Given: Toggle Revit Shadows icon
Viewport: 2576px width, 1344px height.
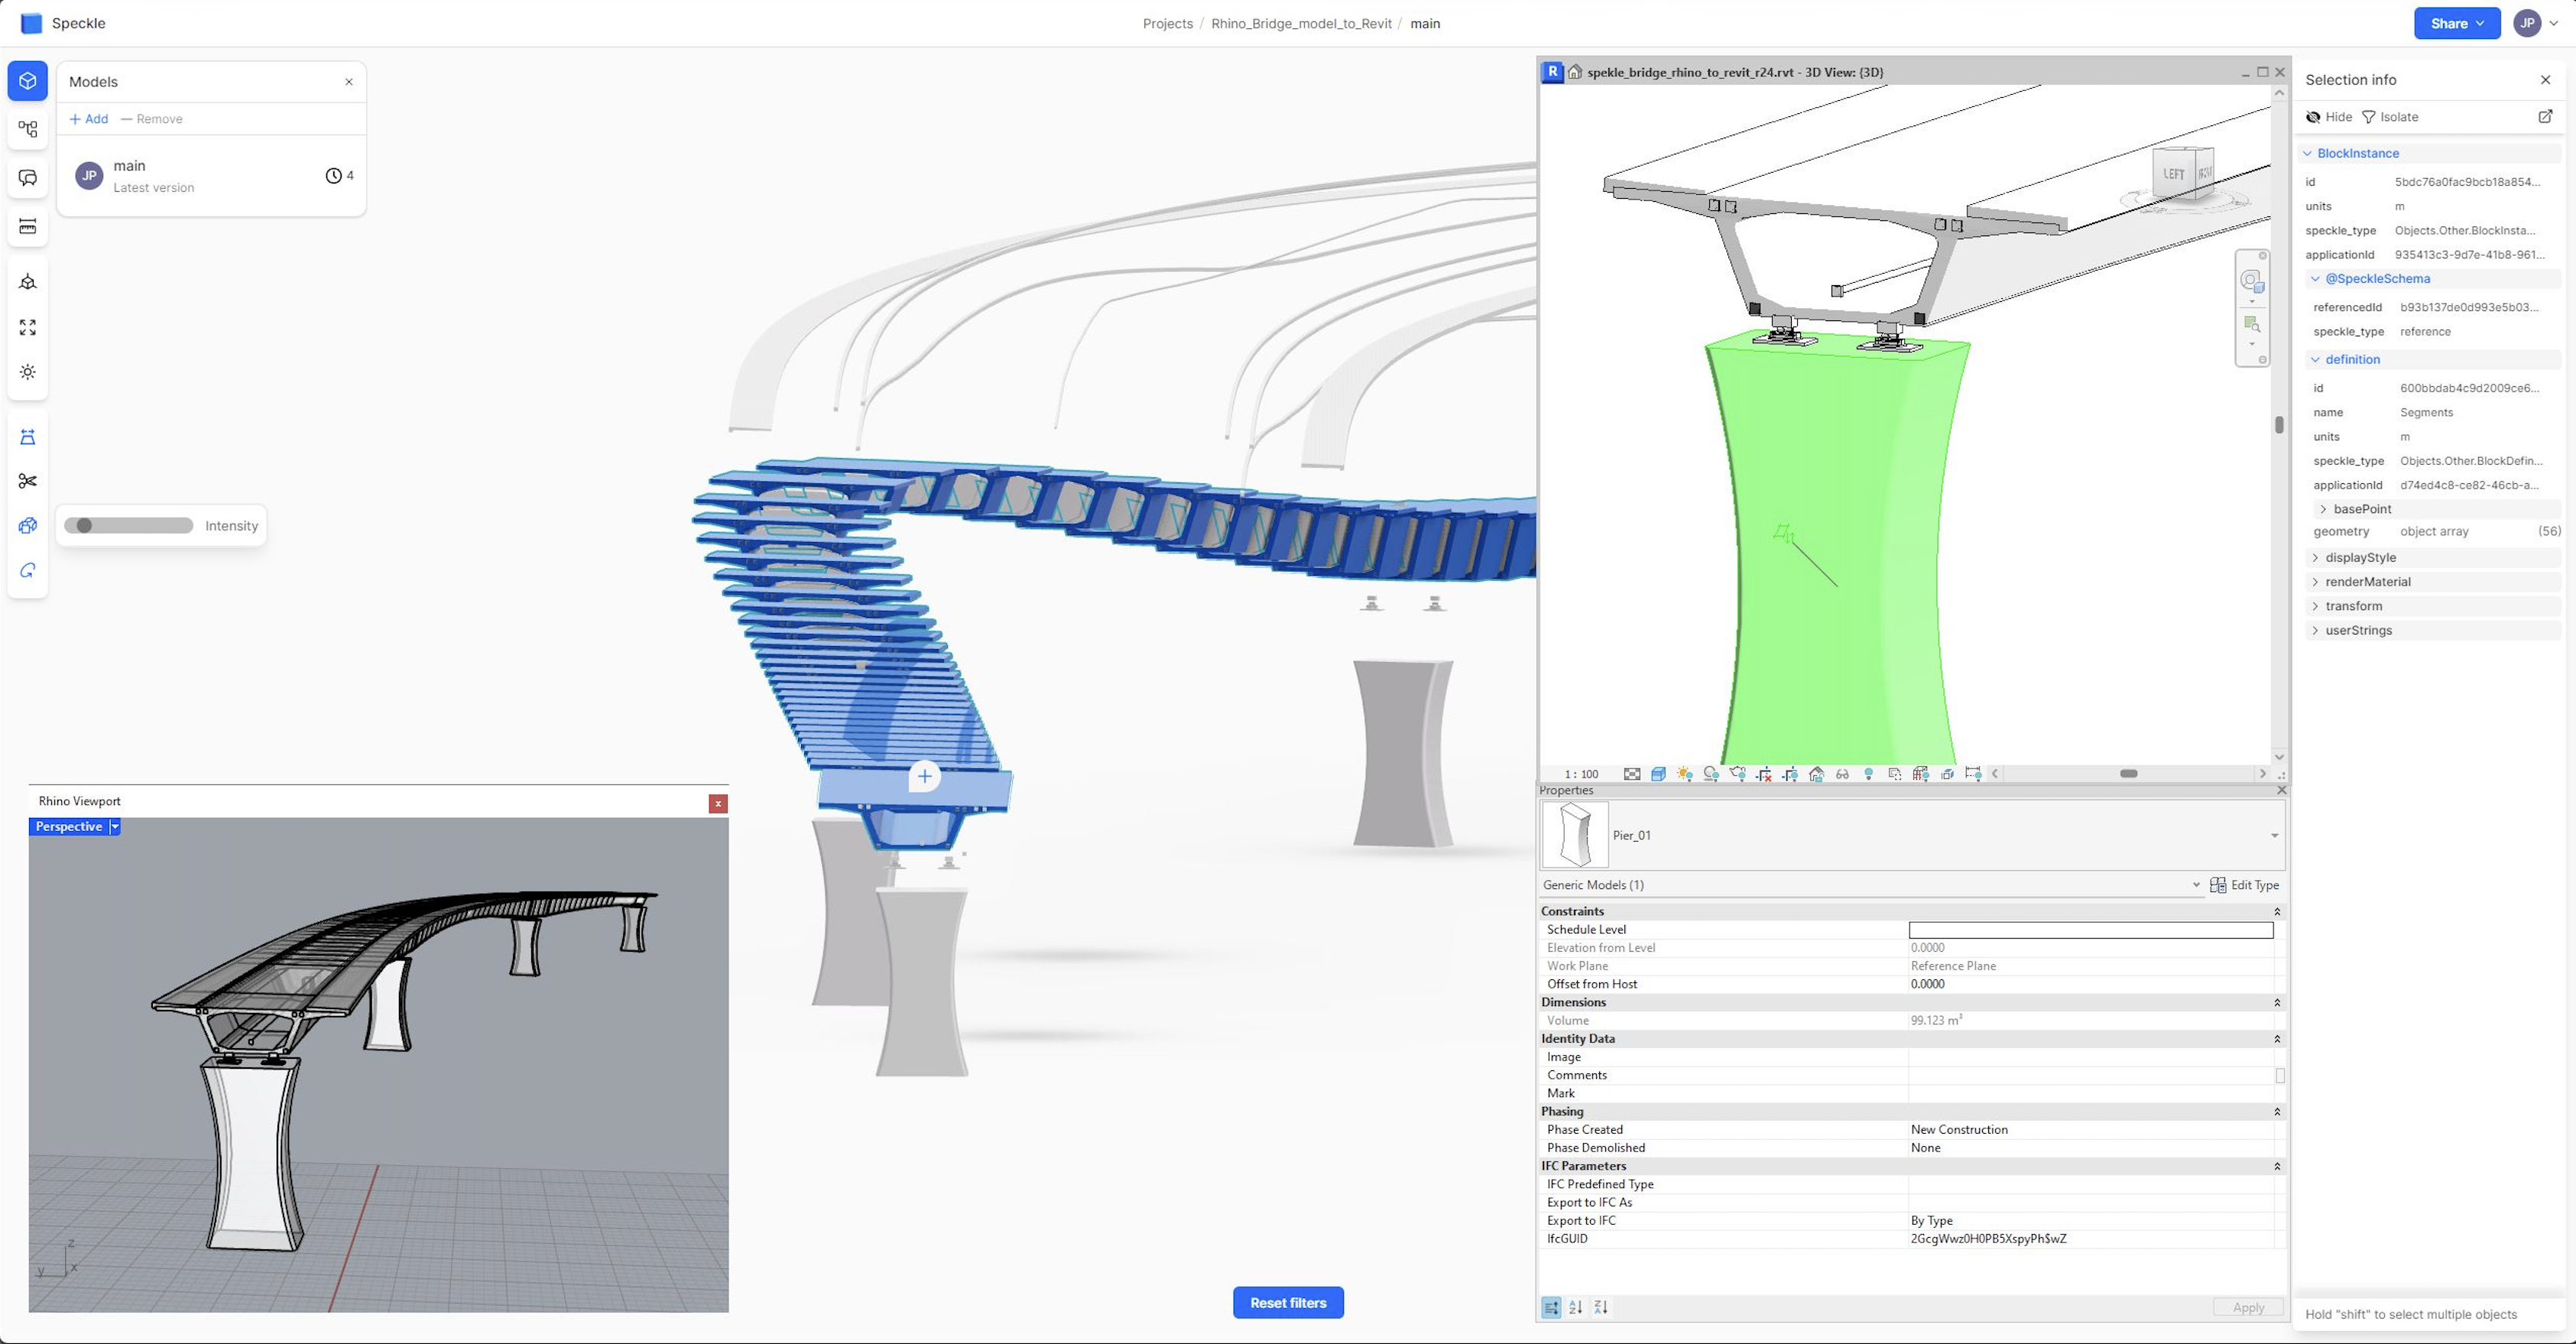Looking at the screenshot, I should (1712, 774).
